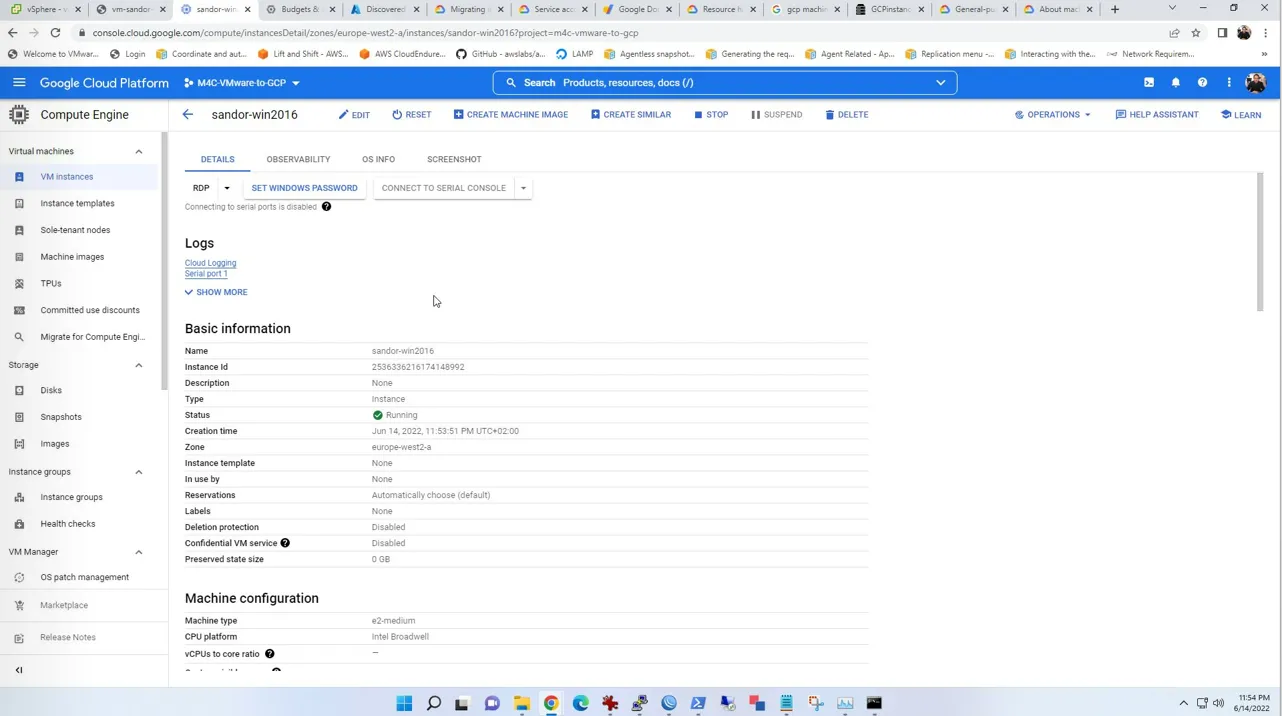Delete the instance with DELETE button
Image resolution: width=1282 pixels, height=716 pixels.
tap(847, 115)
